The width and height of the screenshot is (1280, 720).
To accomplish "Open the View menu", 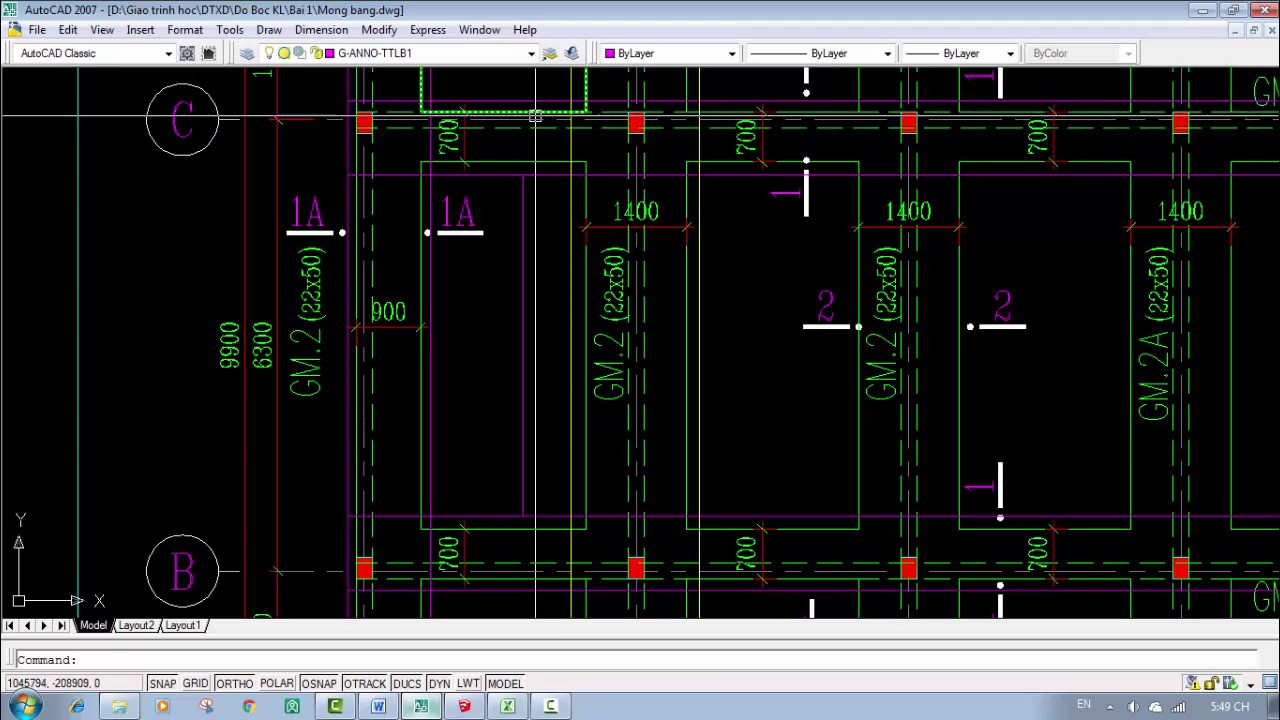I will 102,30.
